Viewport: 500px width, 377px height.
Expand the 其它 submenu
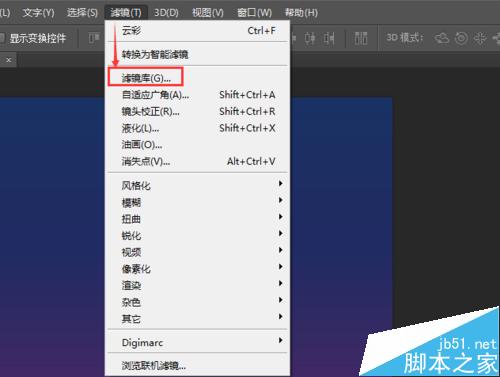pyautogui.click(x=197, y=319)
